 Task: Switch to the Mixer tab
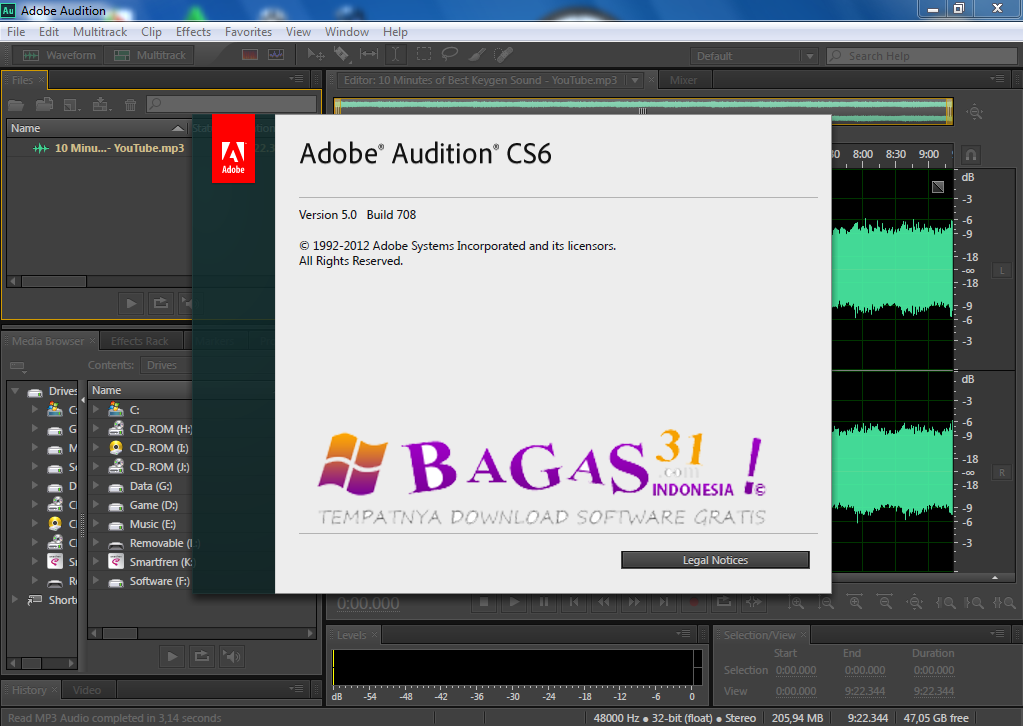tap(683, 80)
